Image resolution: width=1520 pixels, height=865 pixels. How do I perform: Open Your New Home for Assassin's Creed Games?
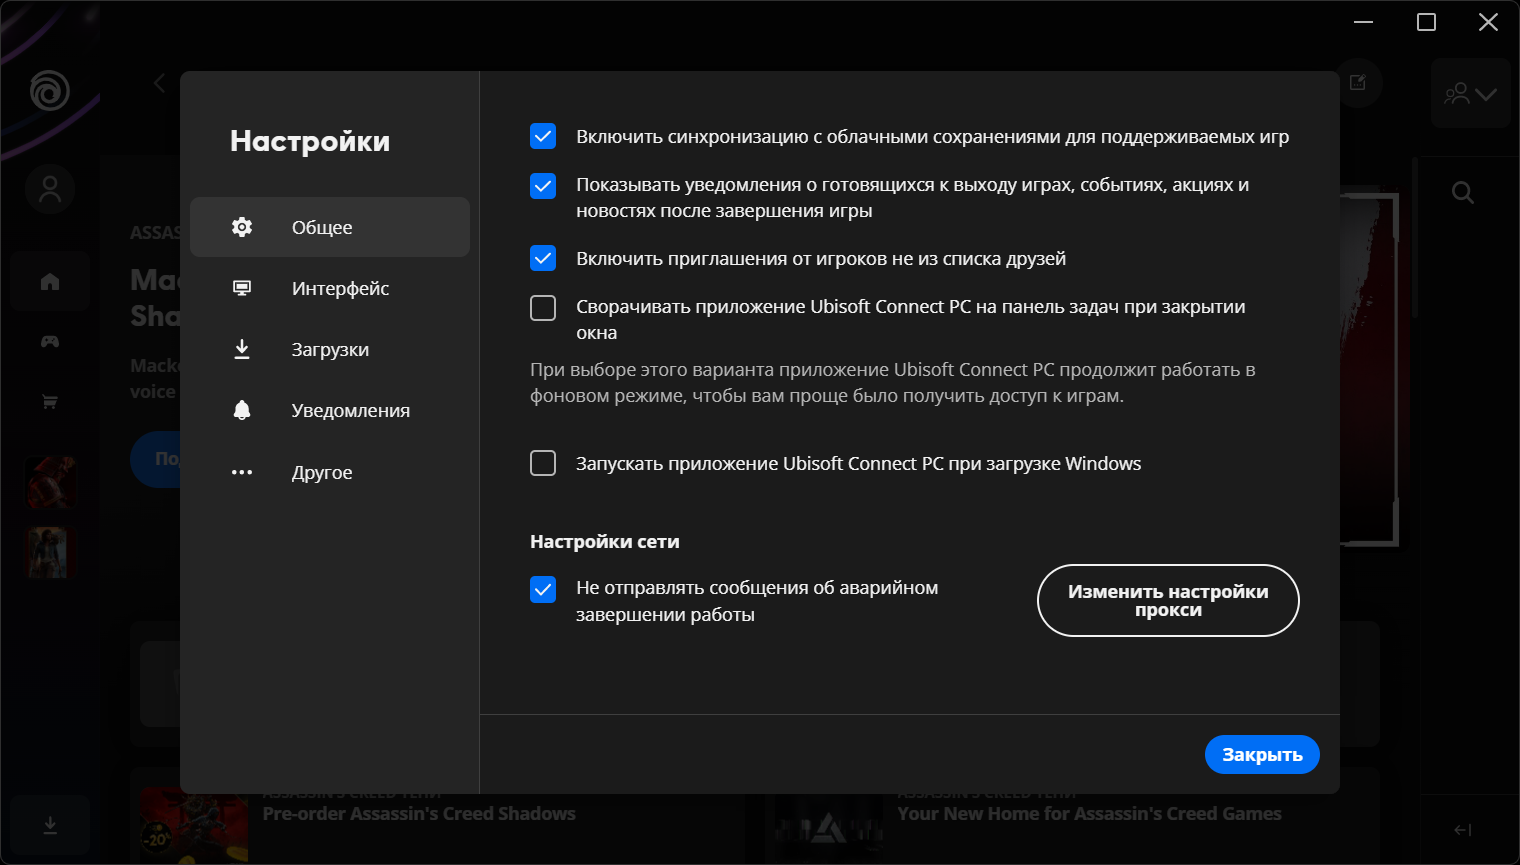1089,814
